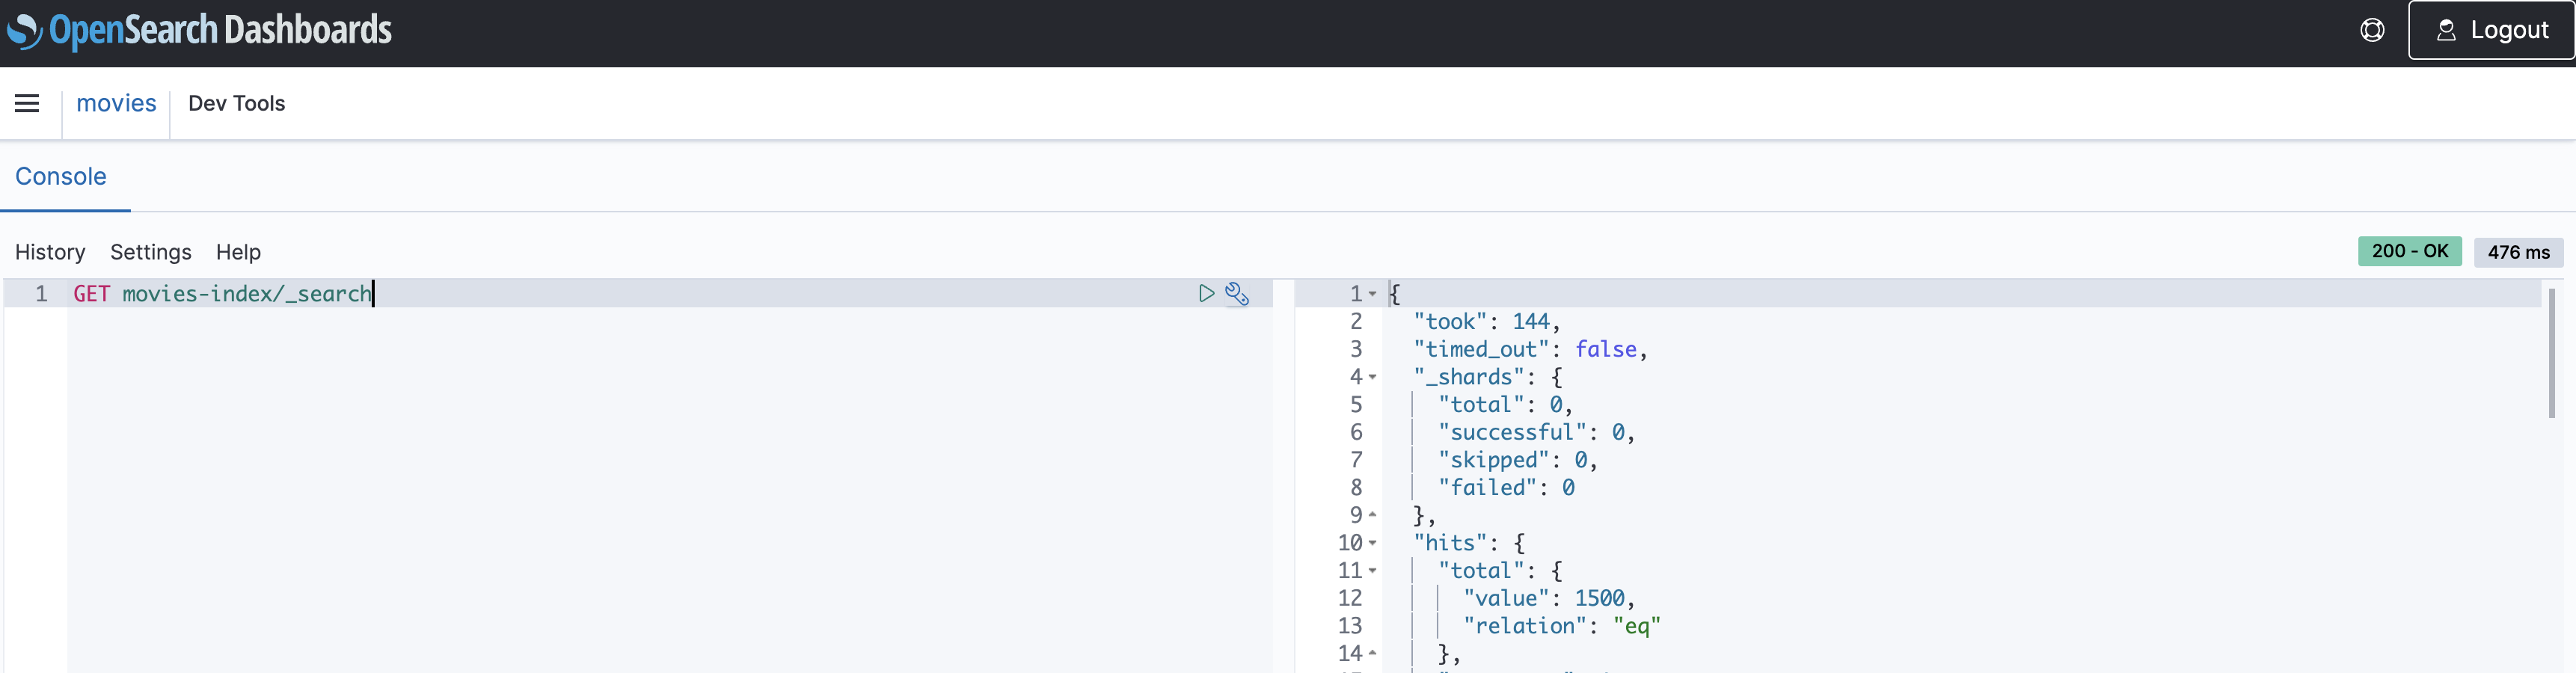2576x673 pixels.
Task: Click the 200 - OK status badge
Action: pos(2409,251)
